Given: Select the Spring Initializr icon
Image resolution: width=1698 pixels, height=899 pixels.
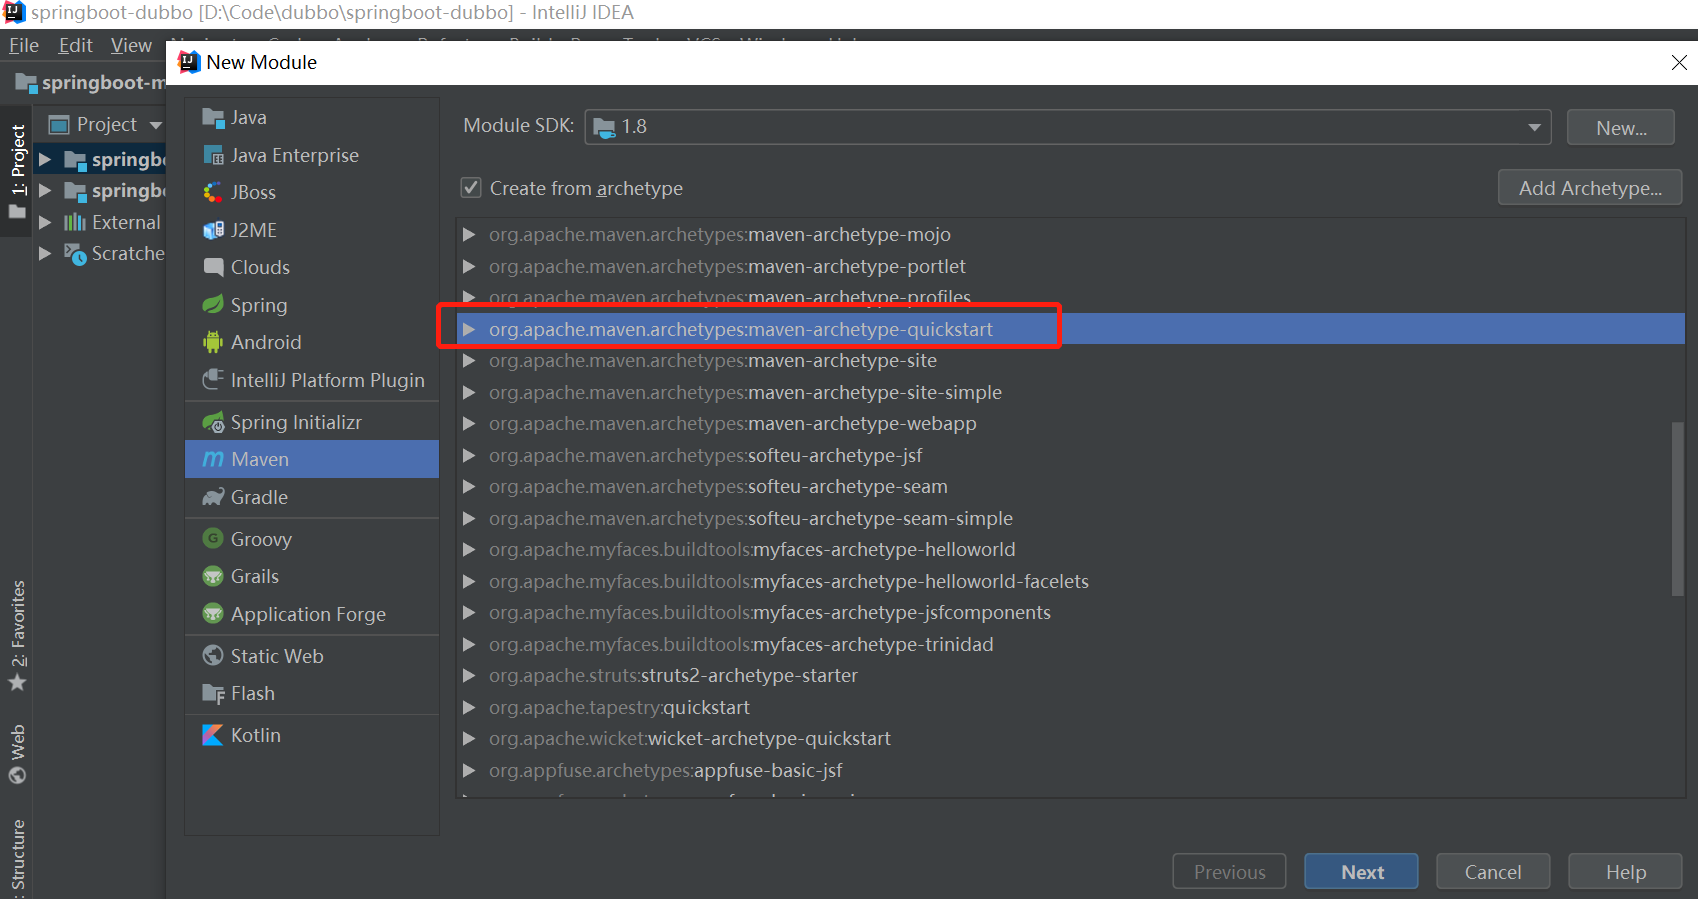Looking at the screenshot, I should pos(213,422).
